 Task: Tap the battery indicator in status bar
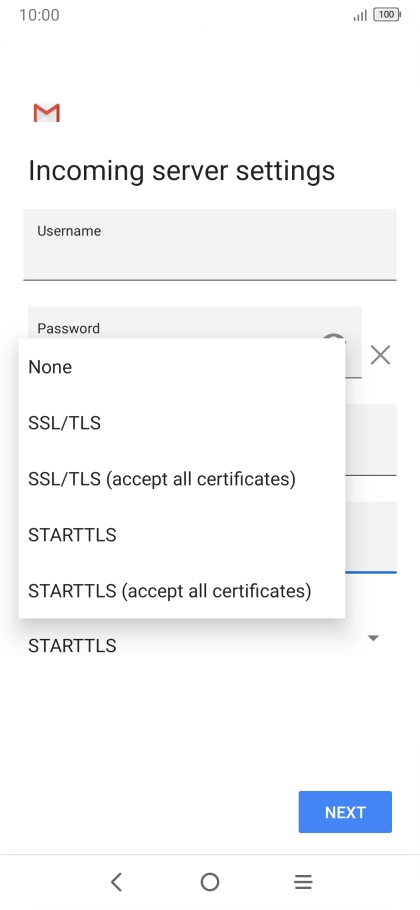387,15
